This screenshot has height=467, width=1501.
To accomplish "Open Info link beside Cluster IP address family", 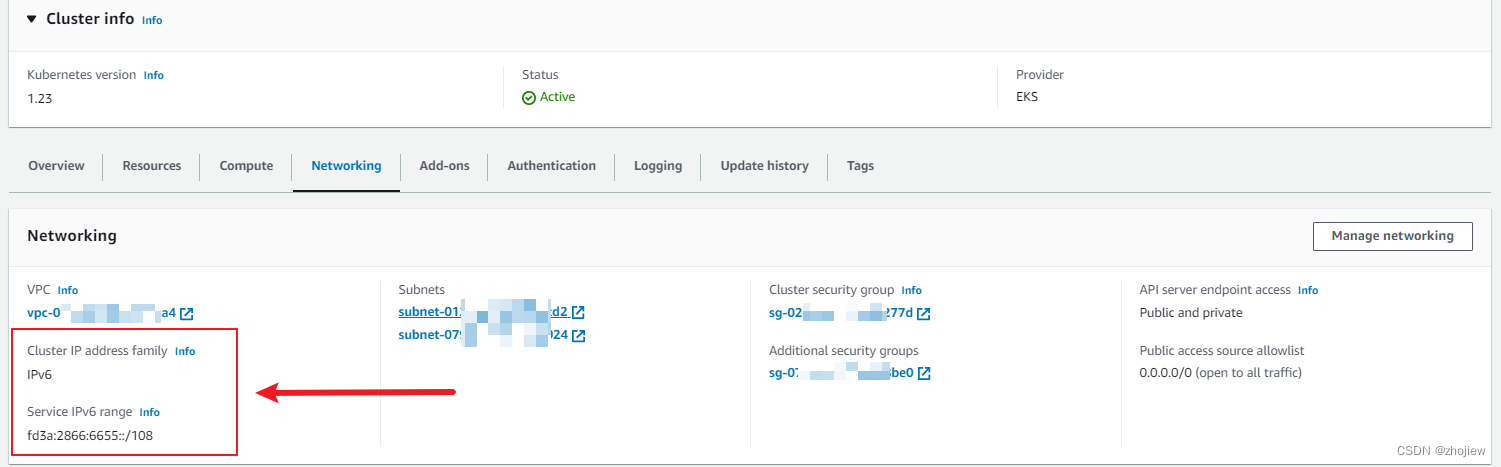I will click(185, 352).
